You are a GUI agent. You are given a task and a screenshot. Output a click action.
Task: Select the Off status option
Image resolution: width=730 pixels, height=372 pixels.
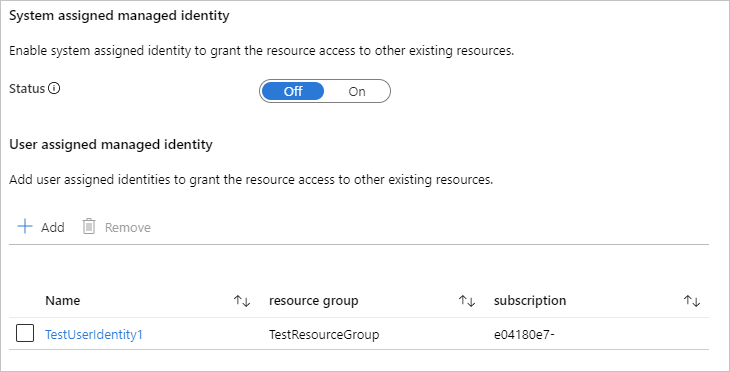pyautogui.click(x=293, y=91)
